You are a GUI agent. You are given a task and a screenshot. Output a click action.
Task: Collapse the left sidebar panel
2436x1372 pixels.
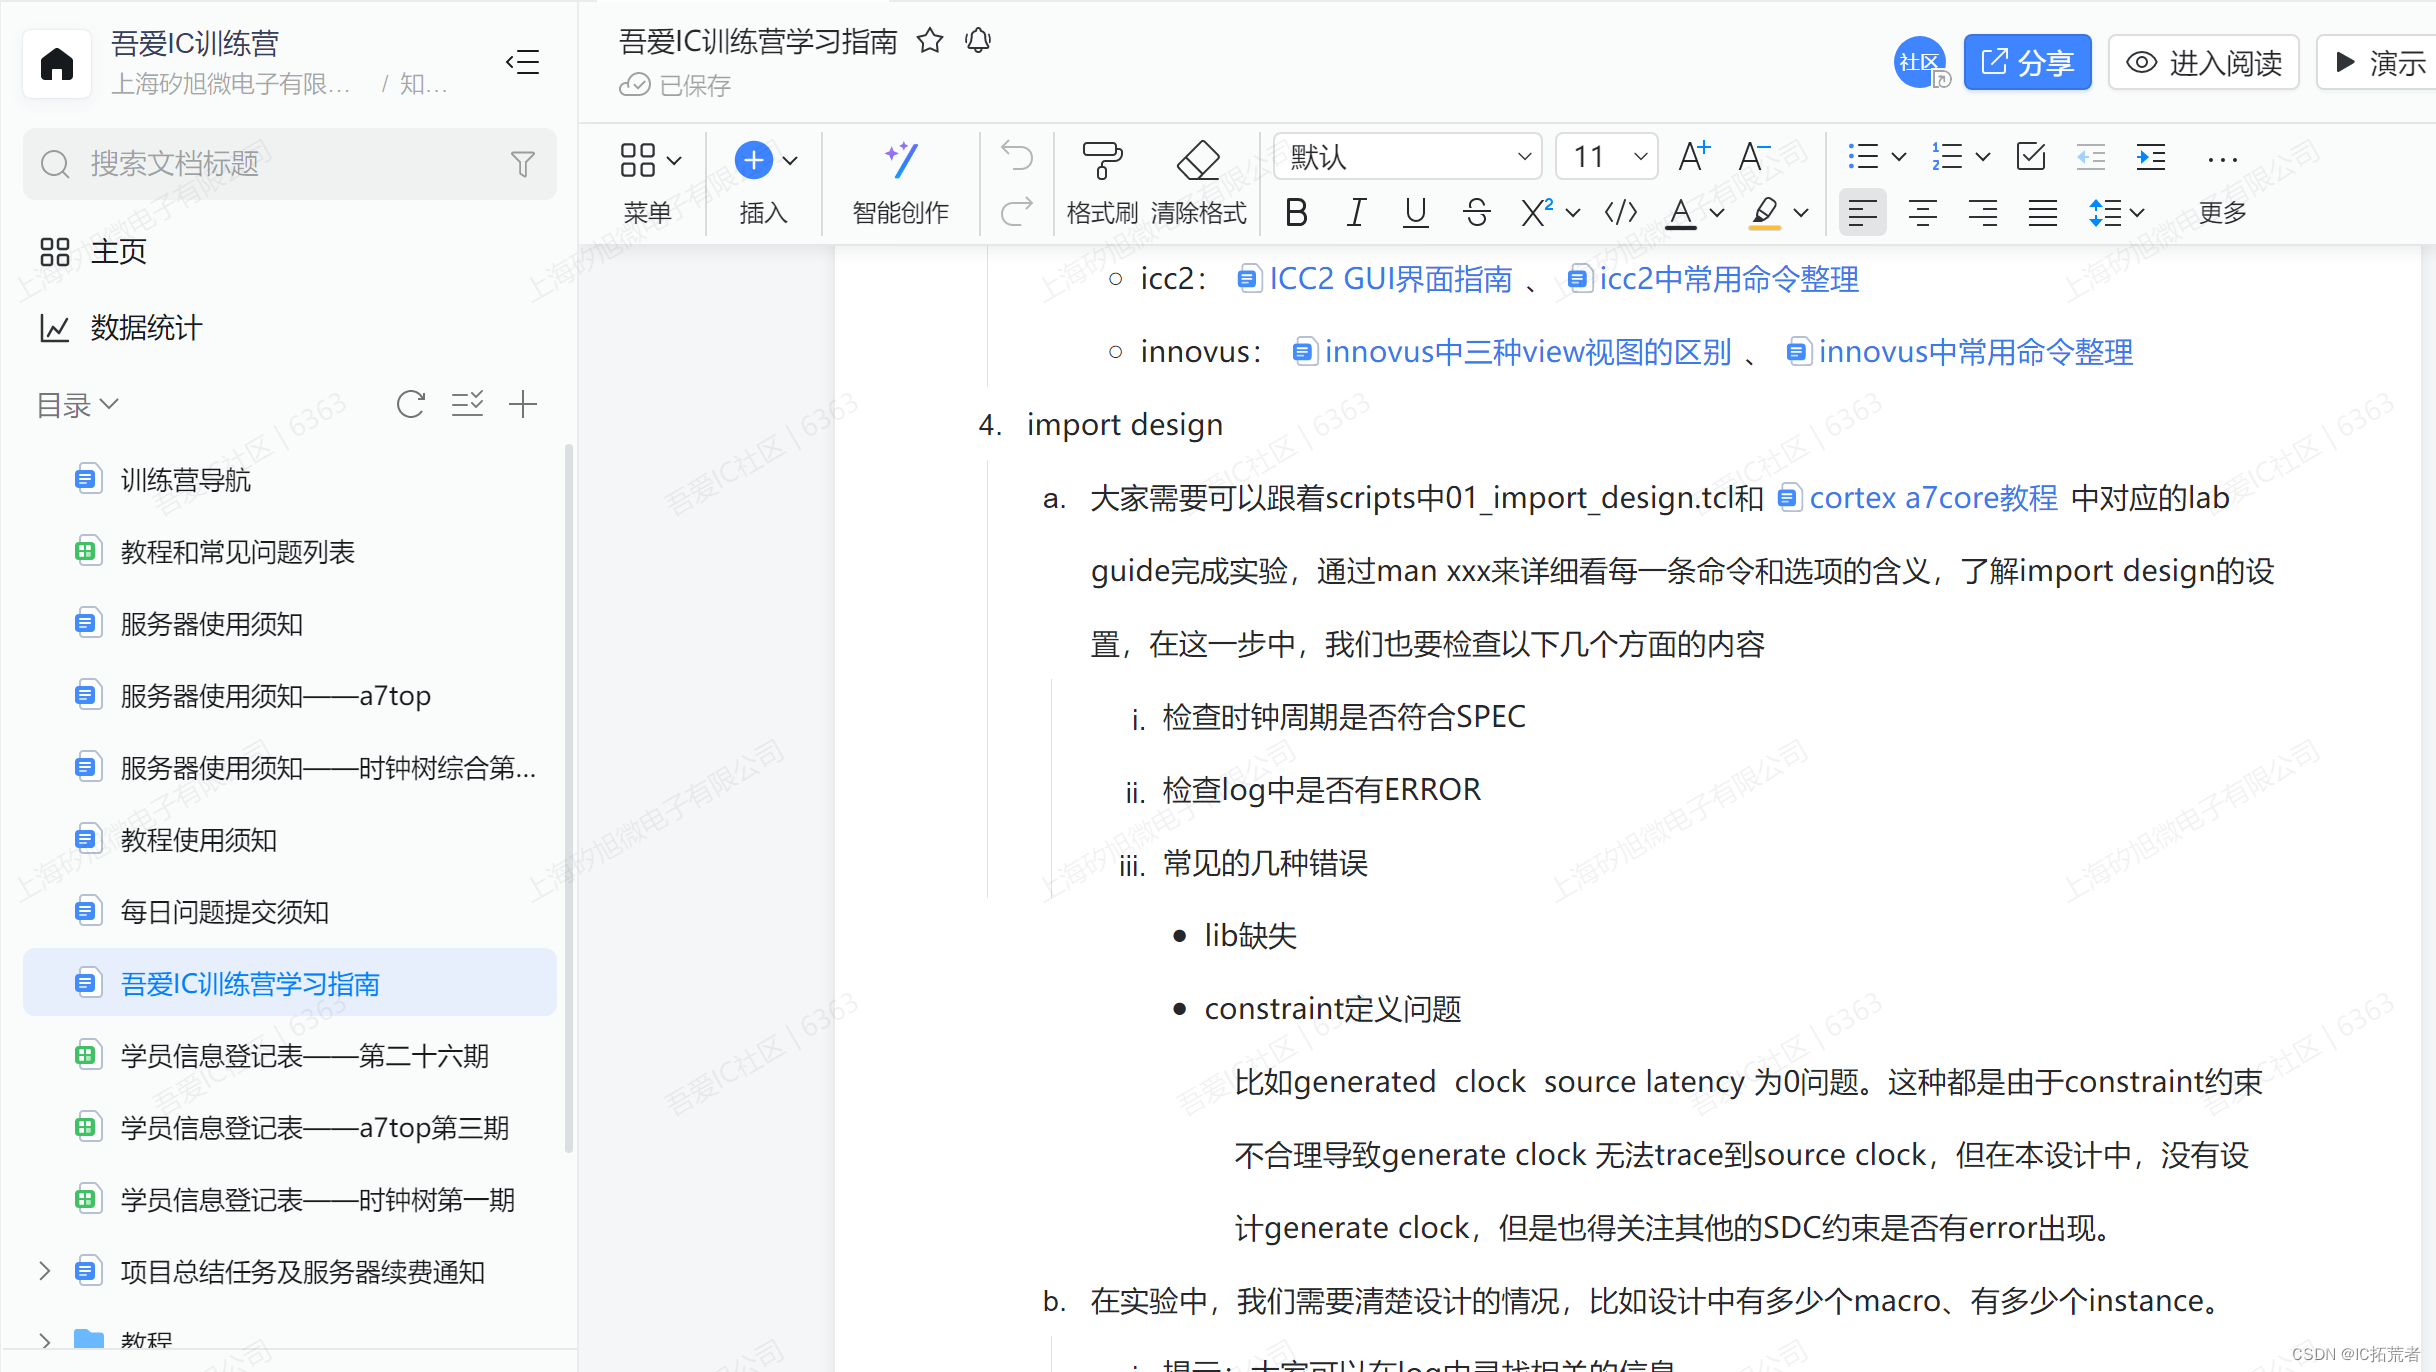coord(522,63)
